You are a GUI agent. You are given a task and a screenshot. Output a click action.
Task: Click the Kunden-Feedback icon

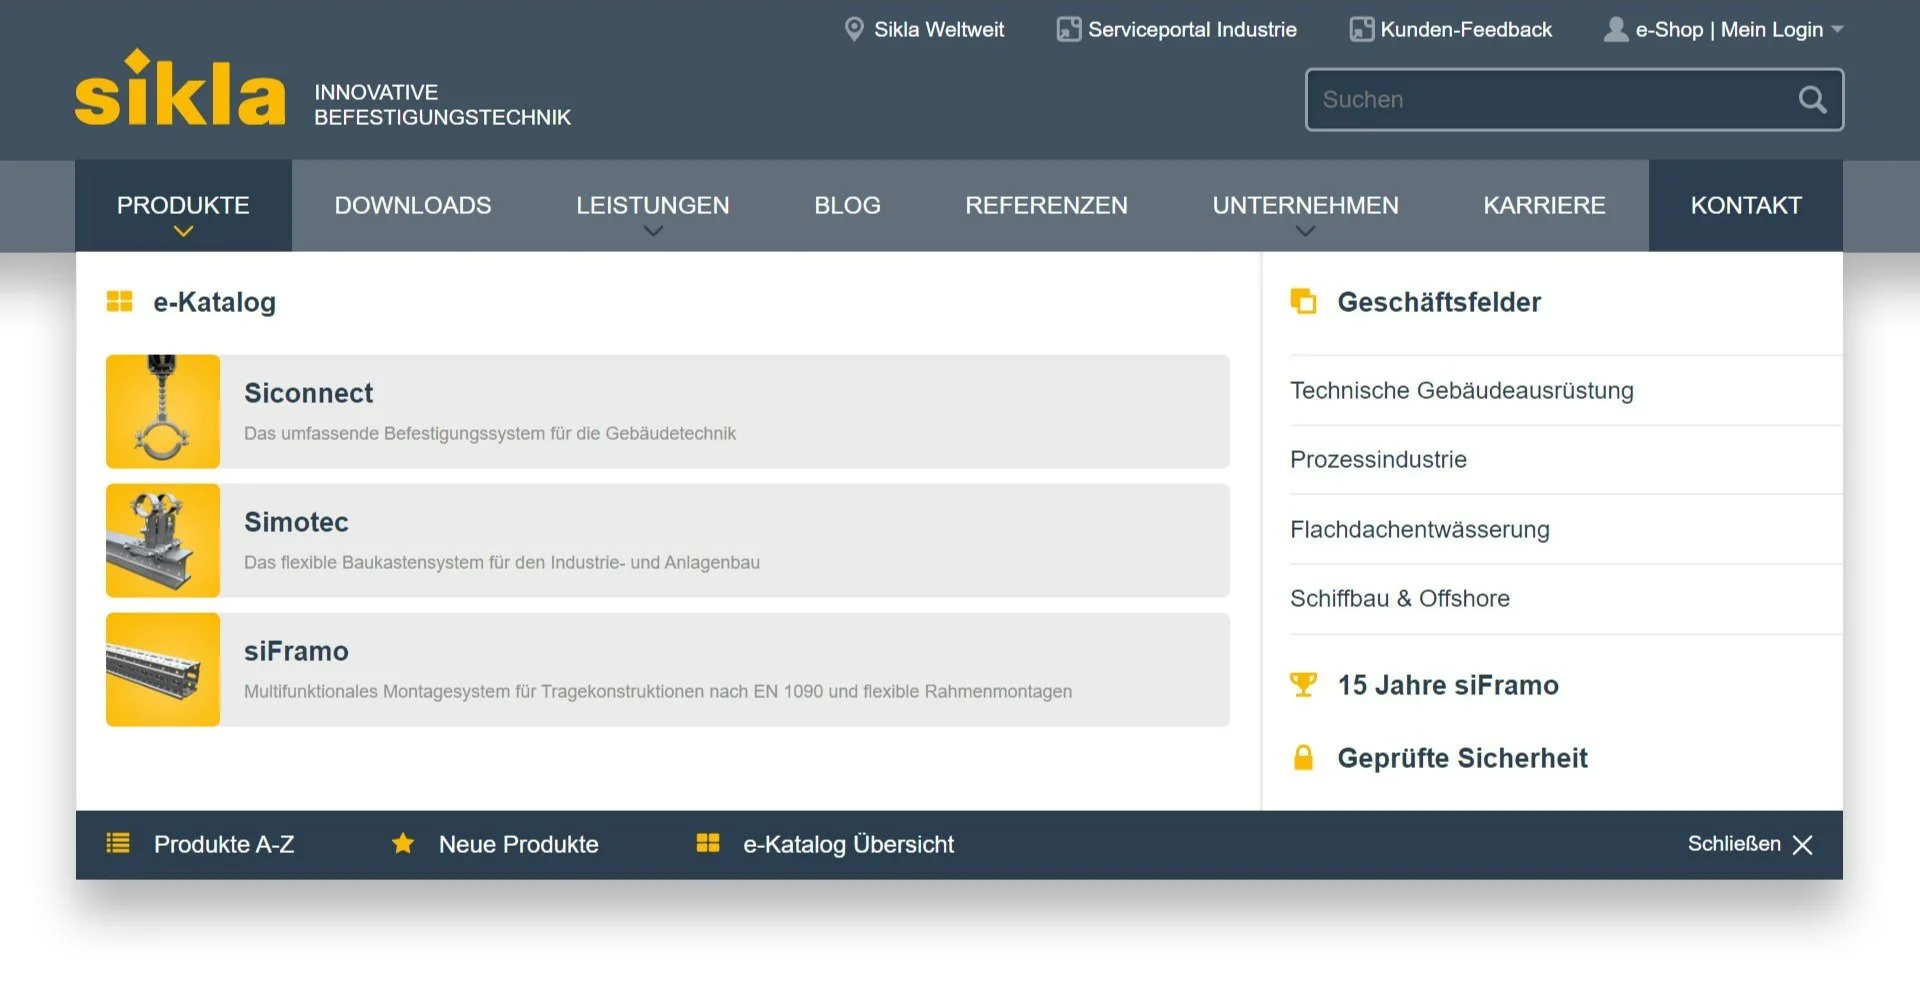pos(1361,29)
